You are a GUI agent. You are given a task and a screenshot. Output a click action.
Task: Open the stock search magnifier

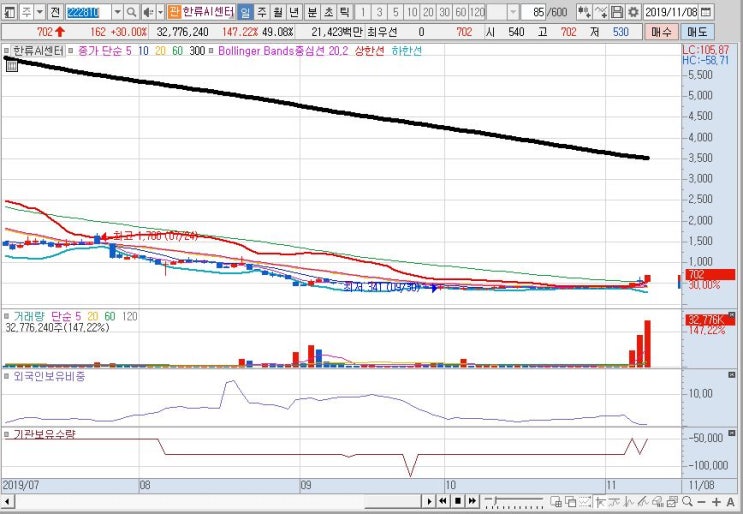[x=132, y=12]
